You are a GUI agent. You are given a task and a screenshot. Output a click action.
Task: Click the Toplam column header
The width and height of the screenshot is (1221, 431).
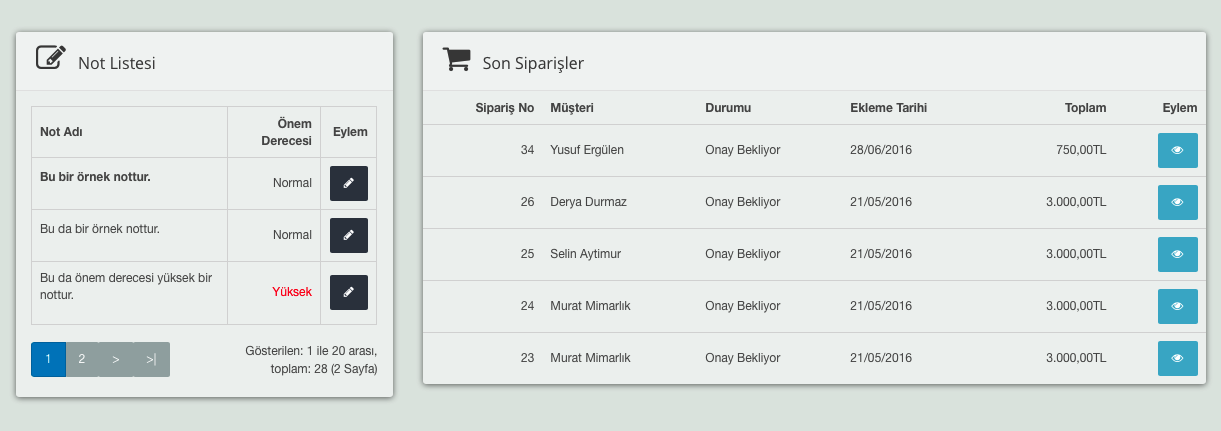[1085, 108]
